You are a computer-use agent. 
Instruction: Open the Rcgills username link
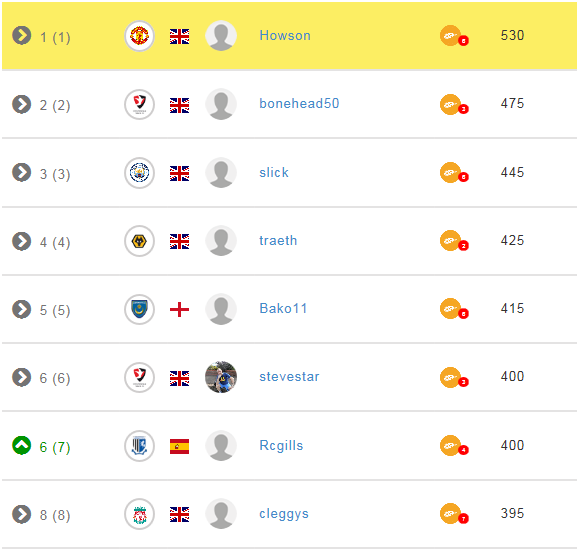(x=281, y=445)
